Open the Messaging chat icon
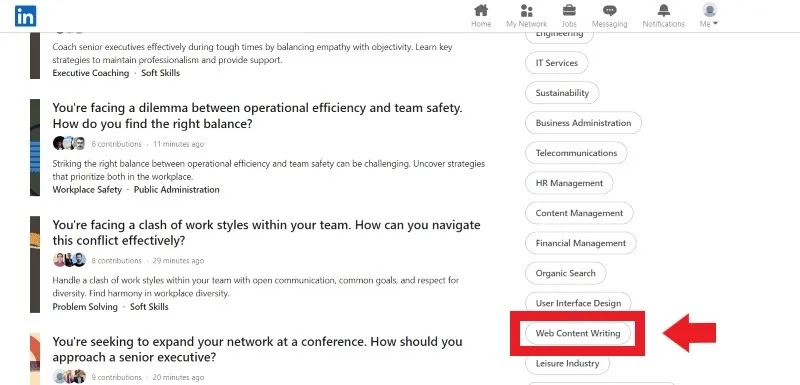The image size is (800, 385). tap(609, 11)
